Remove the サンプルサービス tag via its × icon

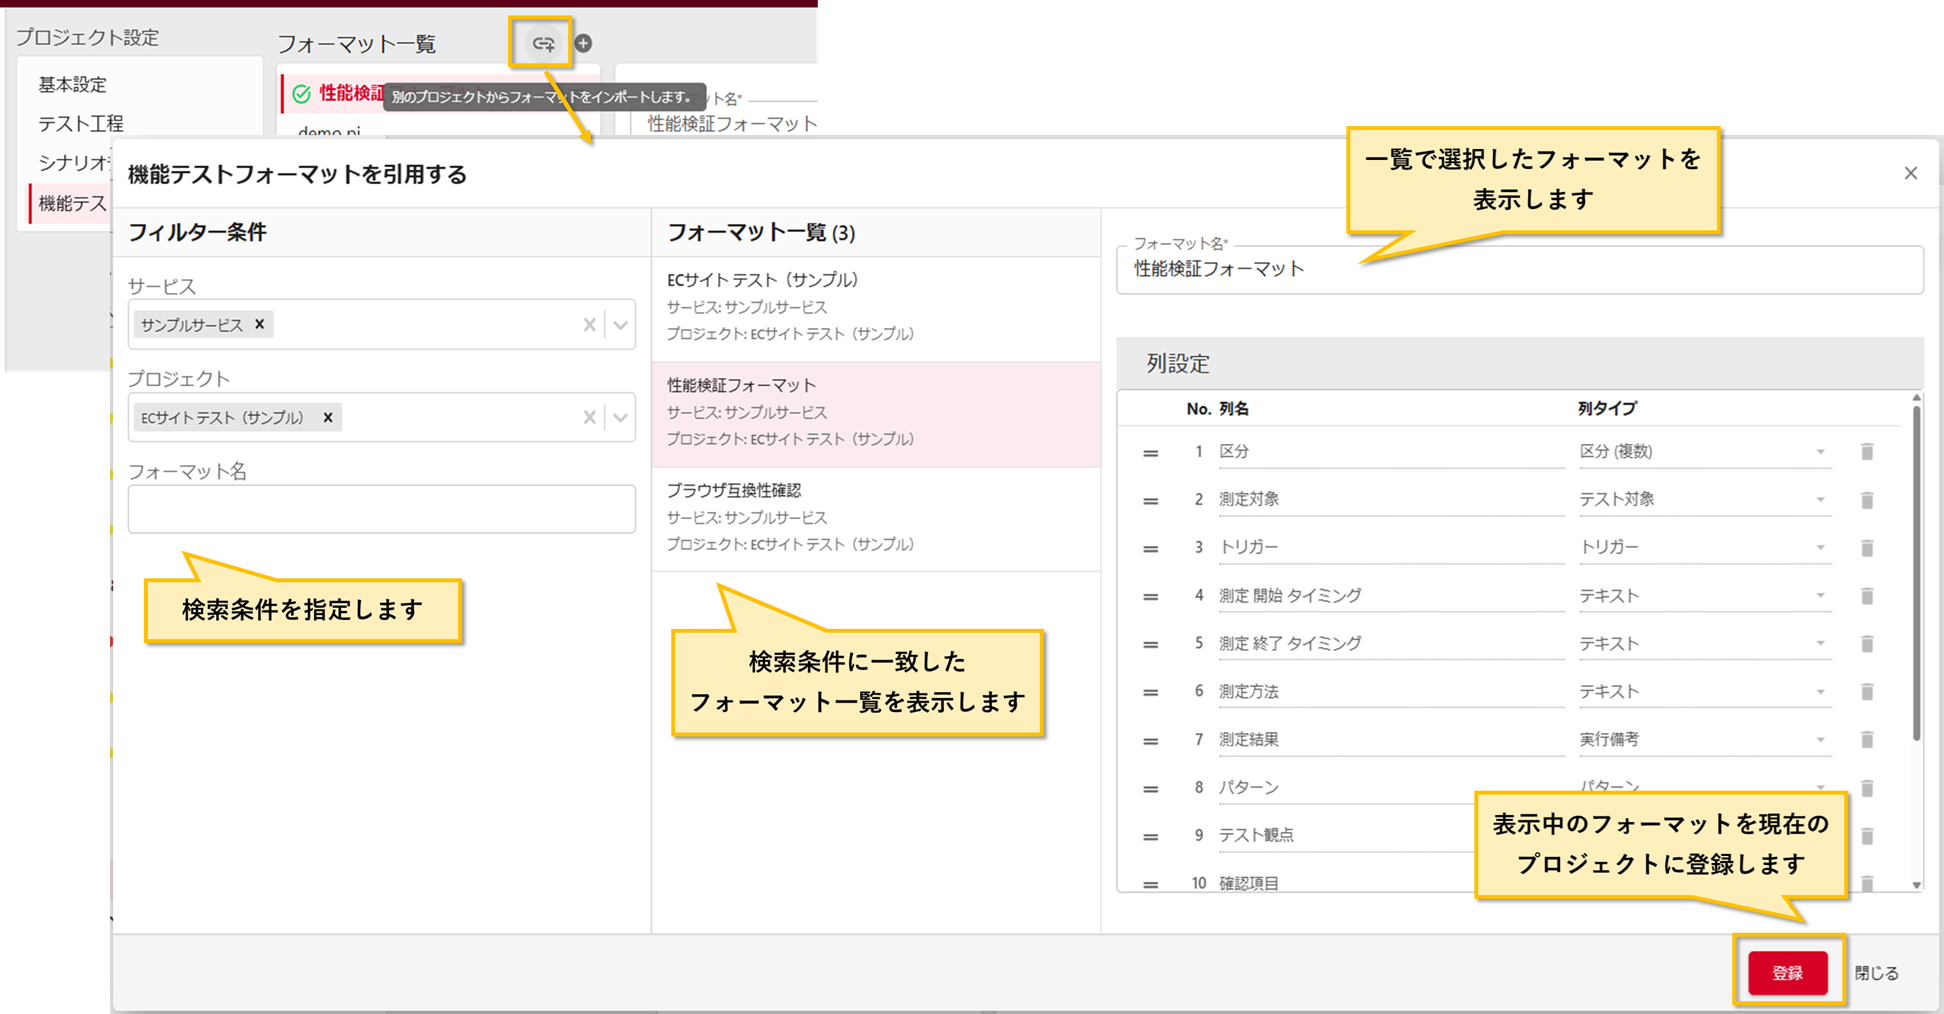pyautogui.click(x=258, y=324)
